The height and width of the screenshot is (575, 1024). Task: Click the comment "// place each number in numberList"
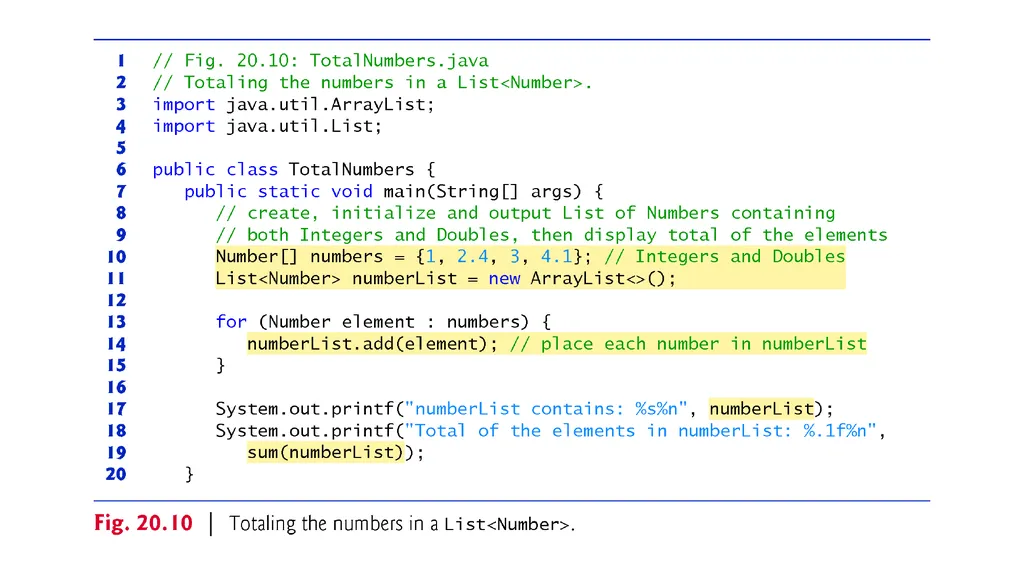[688, 344]
